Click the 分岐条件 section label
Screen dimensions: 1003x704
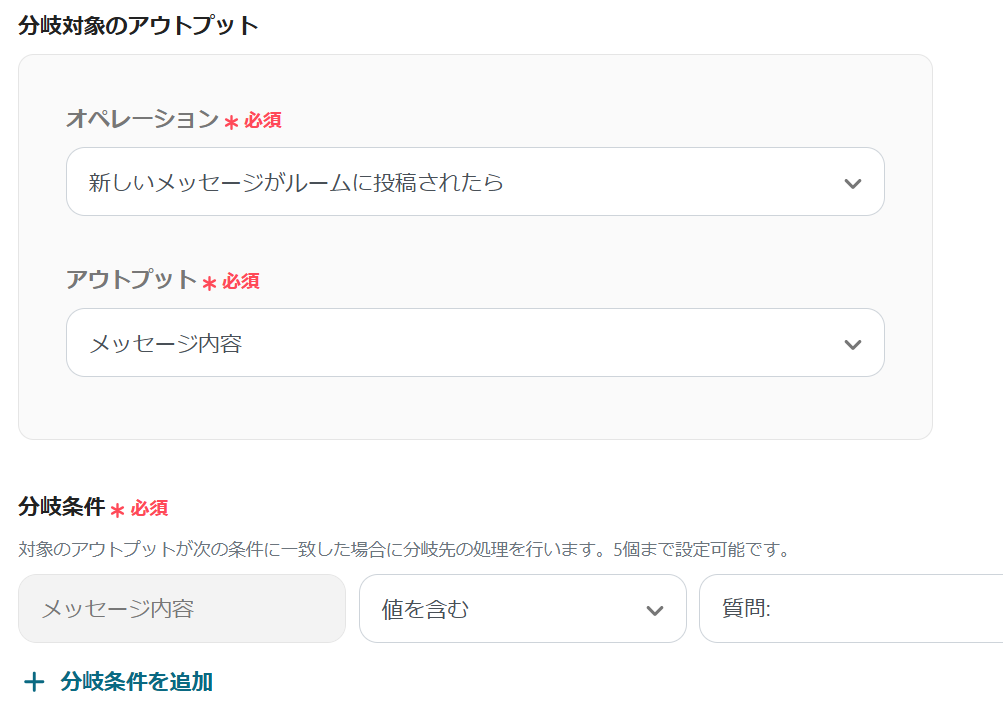61,507
